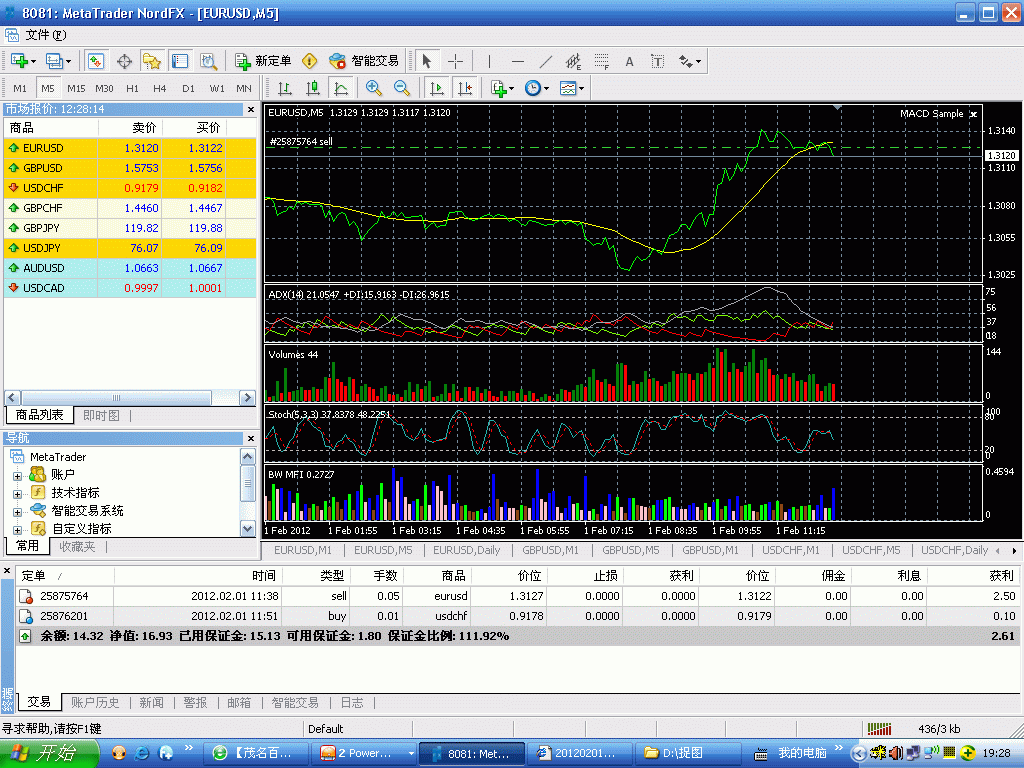Select the trendline drawing tool
This screenshot has width=1024, height=768.
(545, 61)
